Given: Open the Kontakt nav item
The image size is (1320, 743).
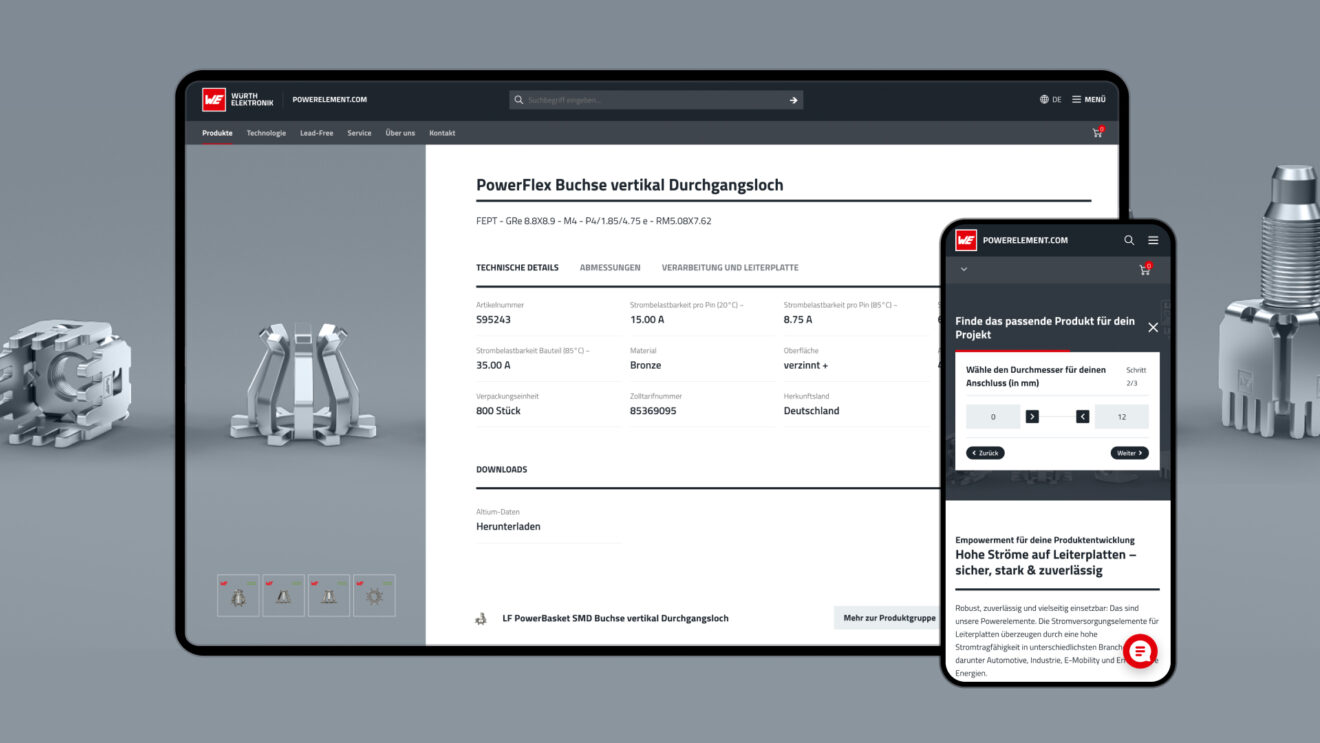Looking at the screenshot, I should pyautogui.click(x=442, y=133).
